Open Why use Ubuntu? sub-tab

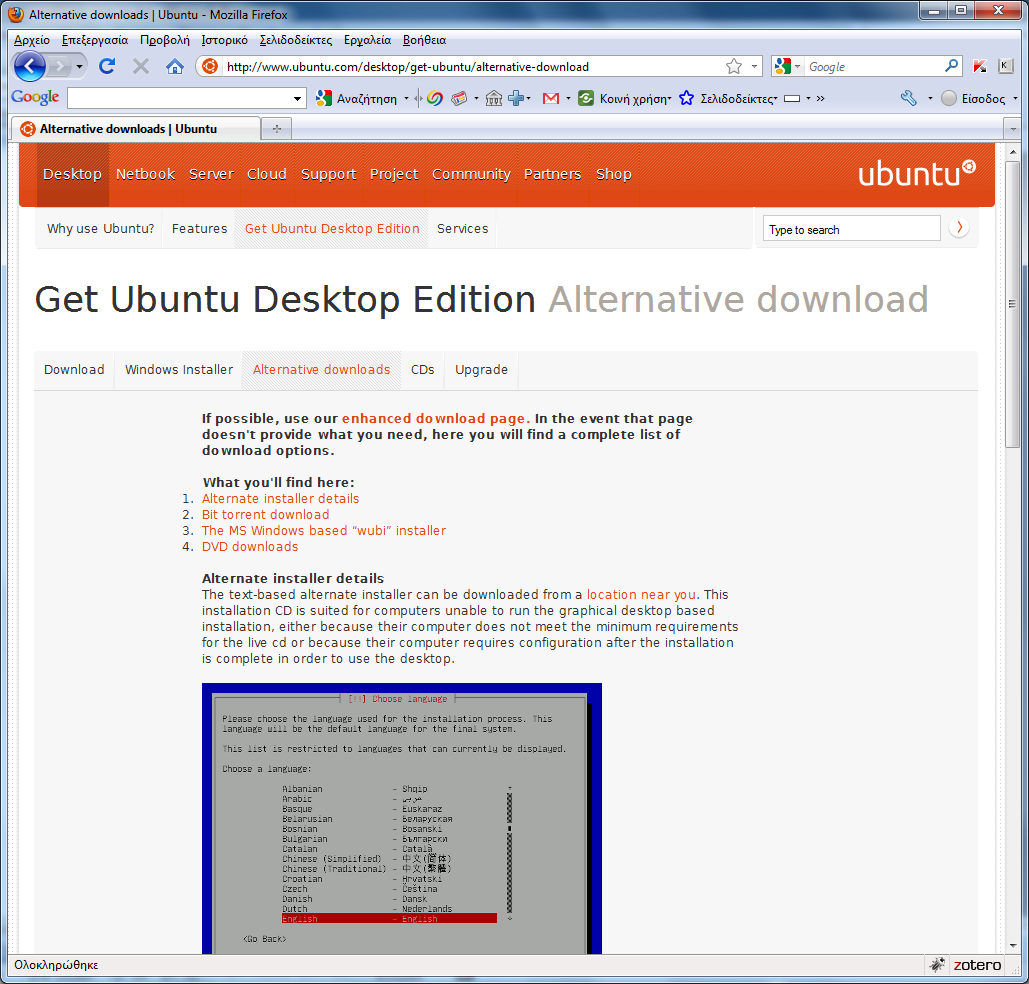(100, 228)
